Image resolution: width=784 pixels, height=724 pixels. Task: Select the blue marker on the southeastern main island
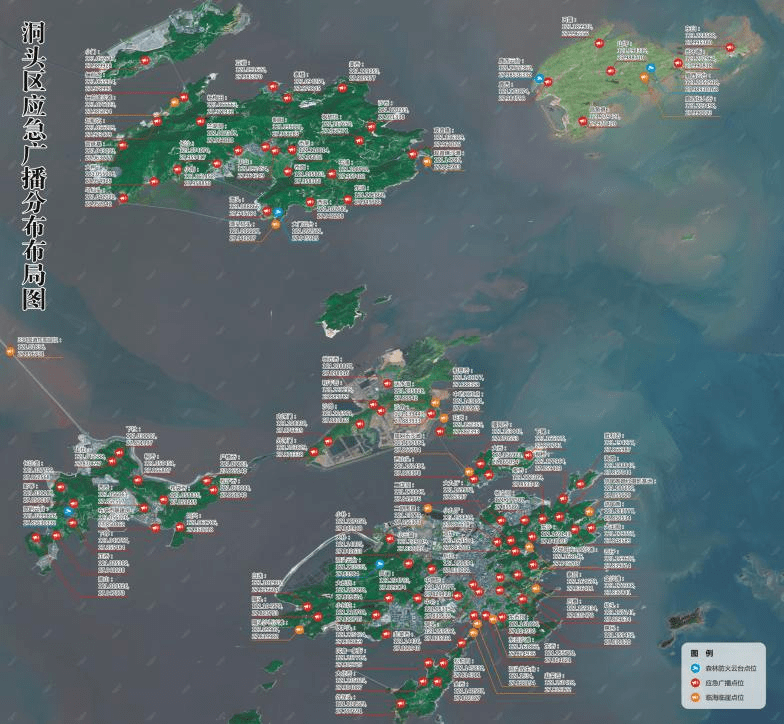(x=380, y=564)
